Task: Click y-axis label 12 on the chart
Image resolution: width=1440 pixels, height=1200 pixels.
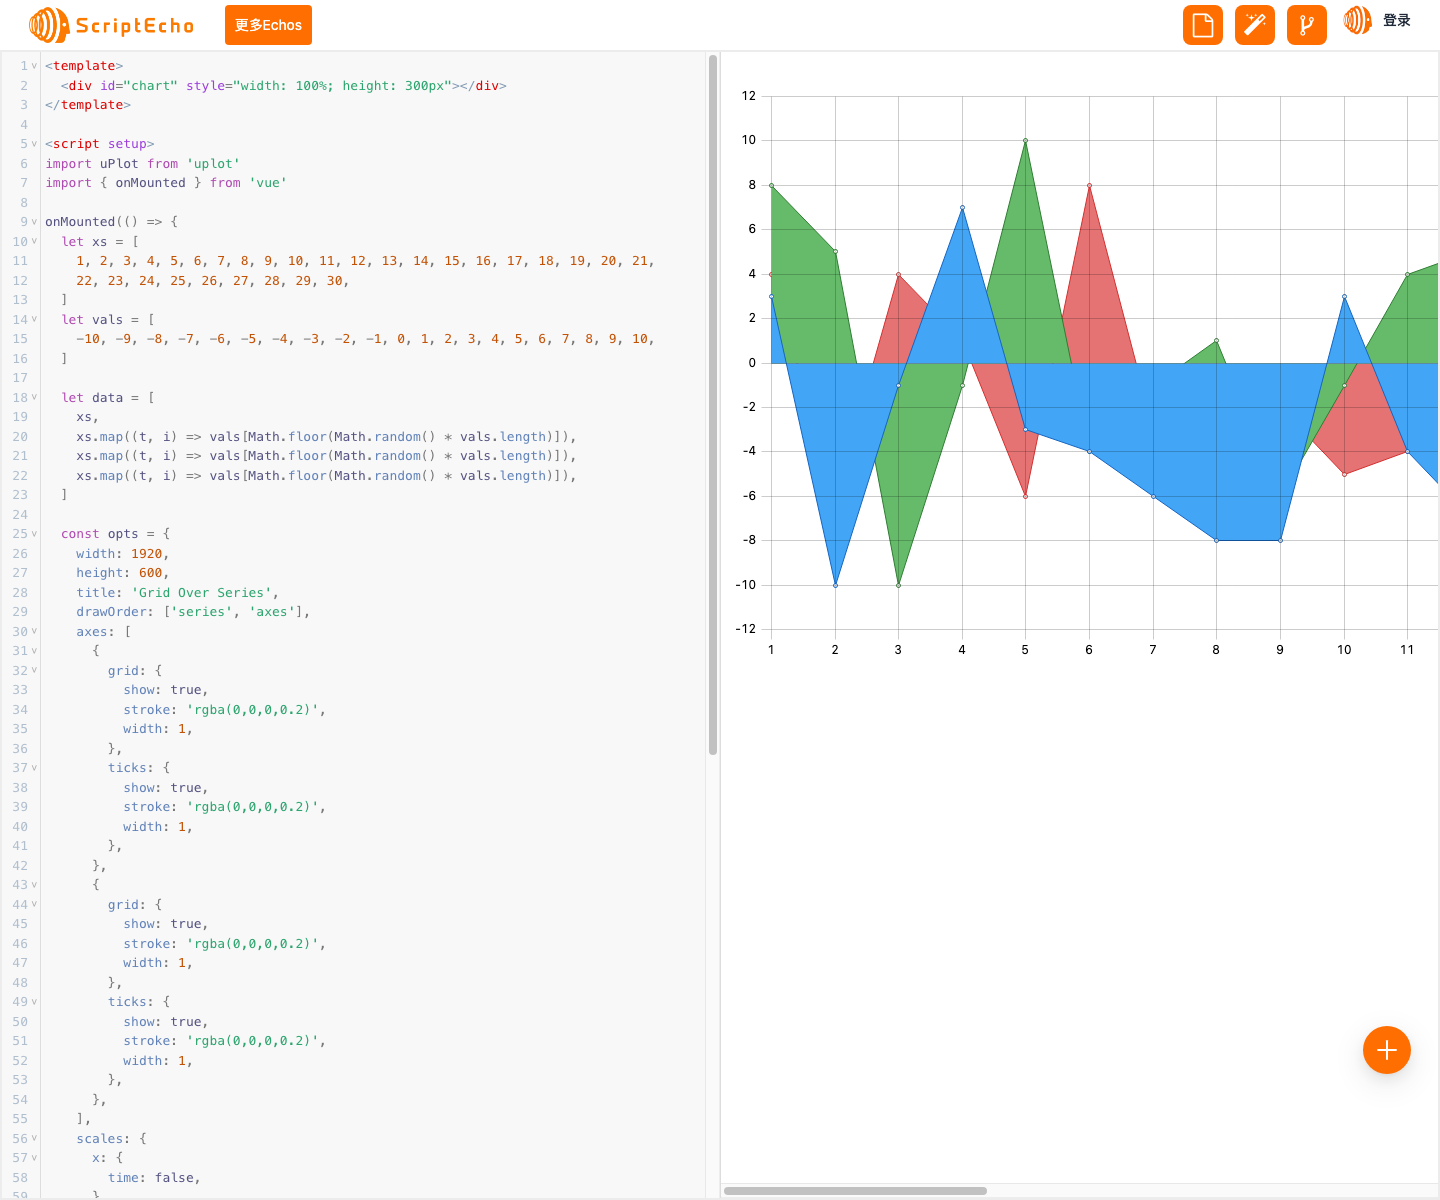Action: [749, 96]
